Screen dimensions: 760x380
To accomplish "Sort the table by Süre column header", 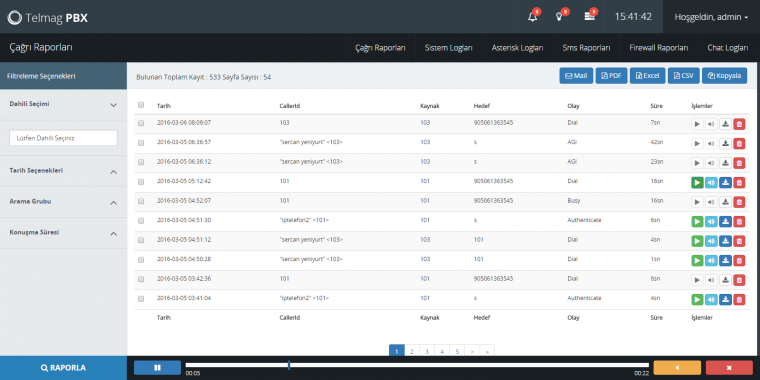I will click(x=656, y=106).
